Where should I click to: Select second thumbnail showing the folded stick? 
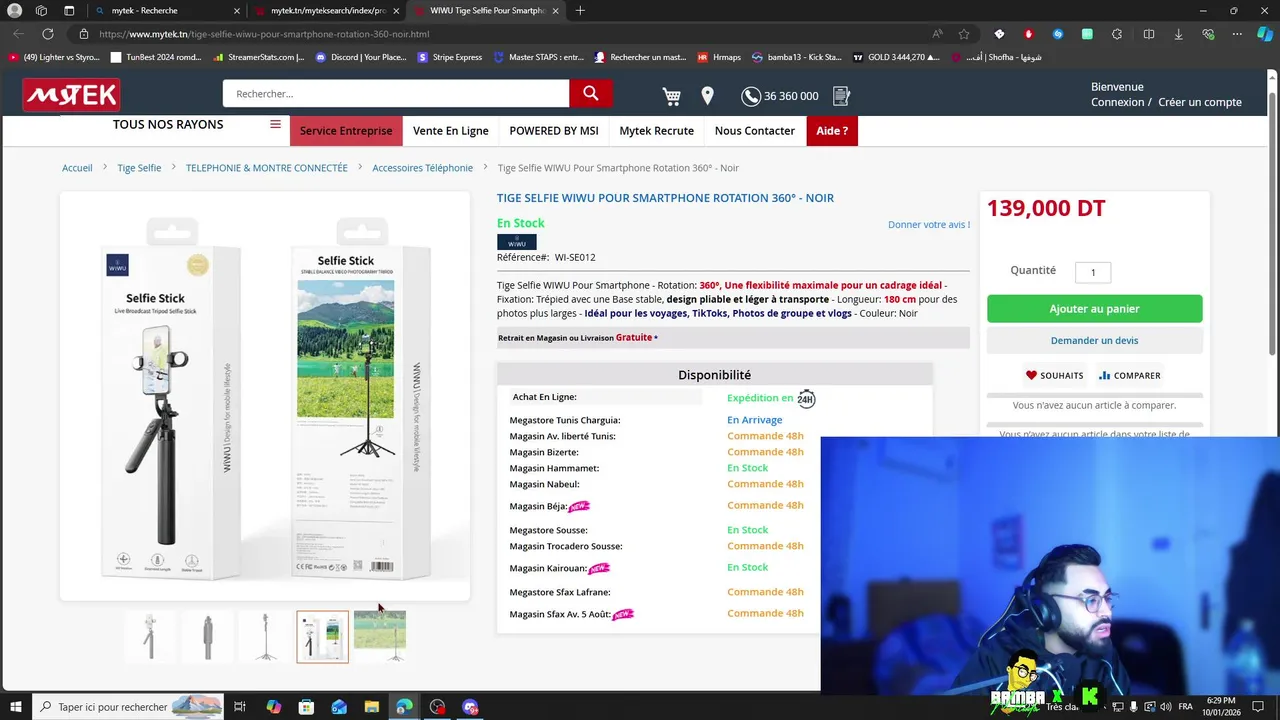[208, 637]
